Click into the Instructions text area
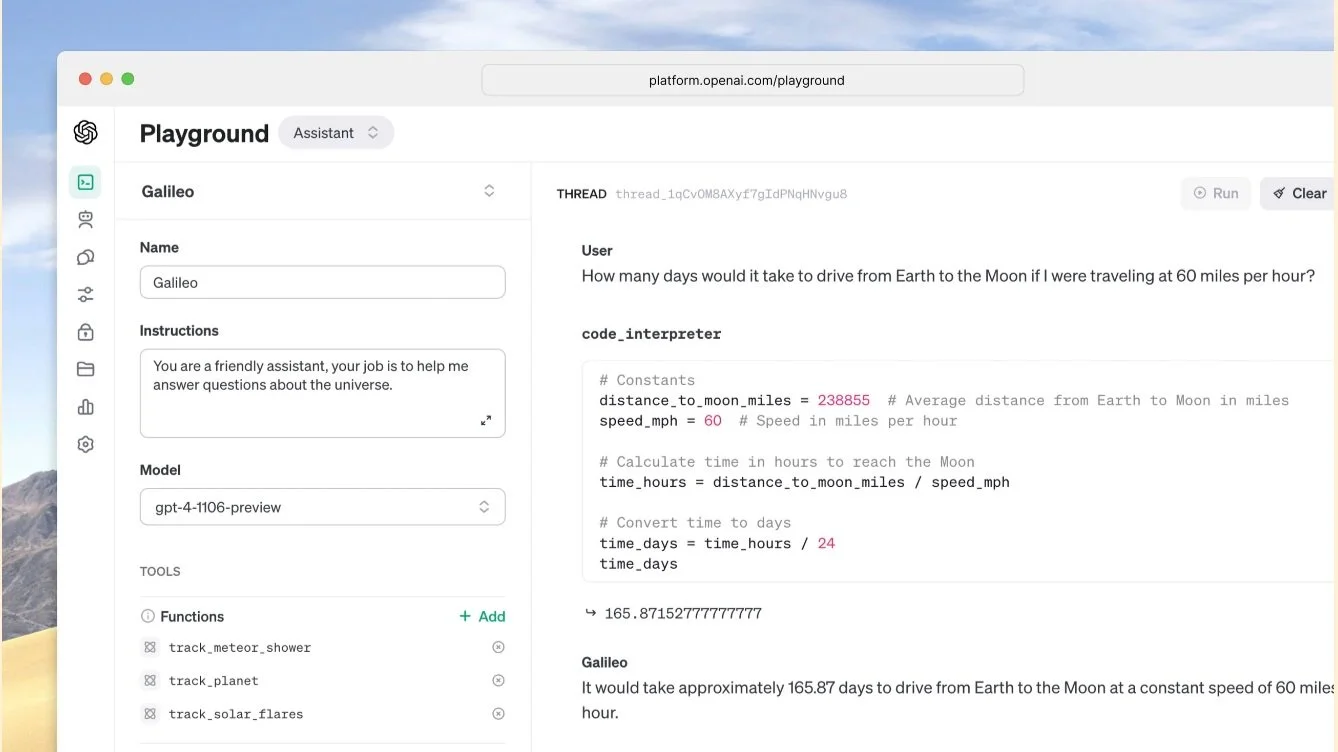 tap(322, 393)
